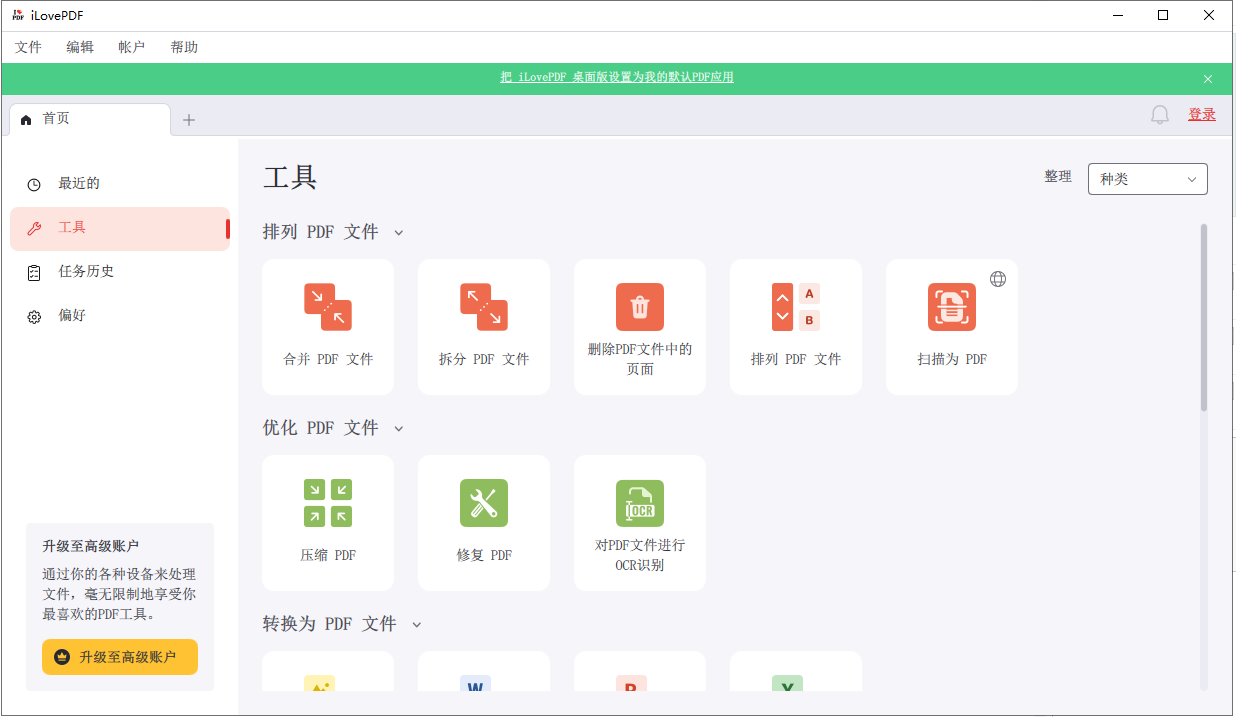Image resolution: width=1236 pixels, height=717 pixels.
Task: Open notifications via the bell icon
Action: point(1160,115)
